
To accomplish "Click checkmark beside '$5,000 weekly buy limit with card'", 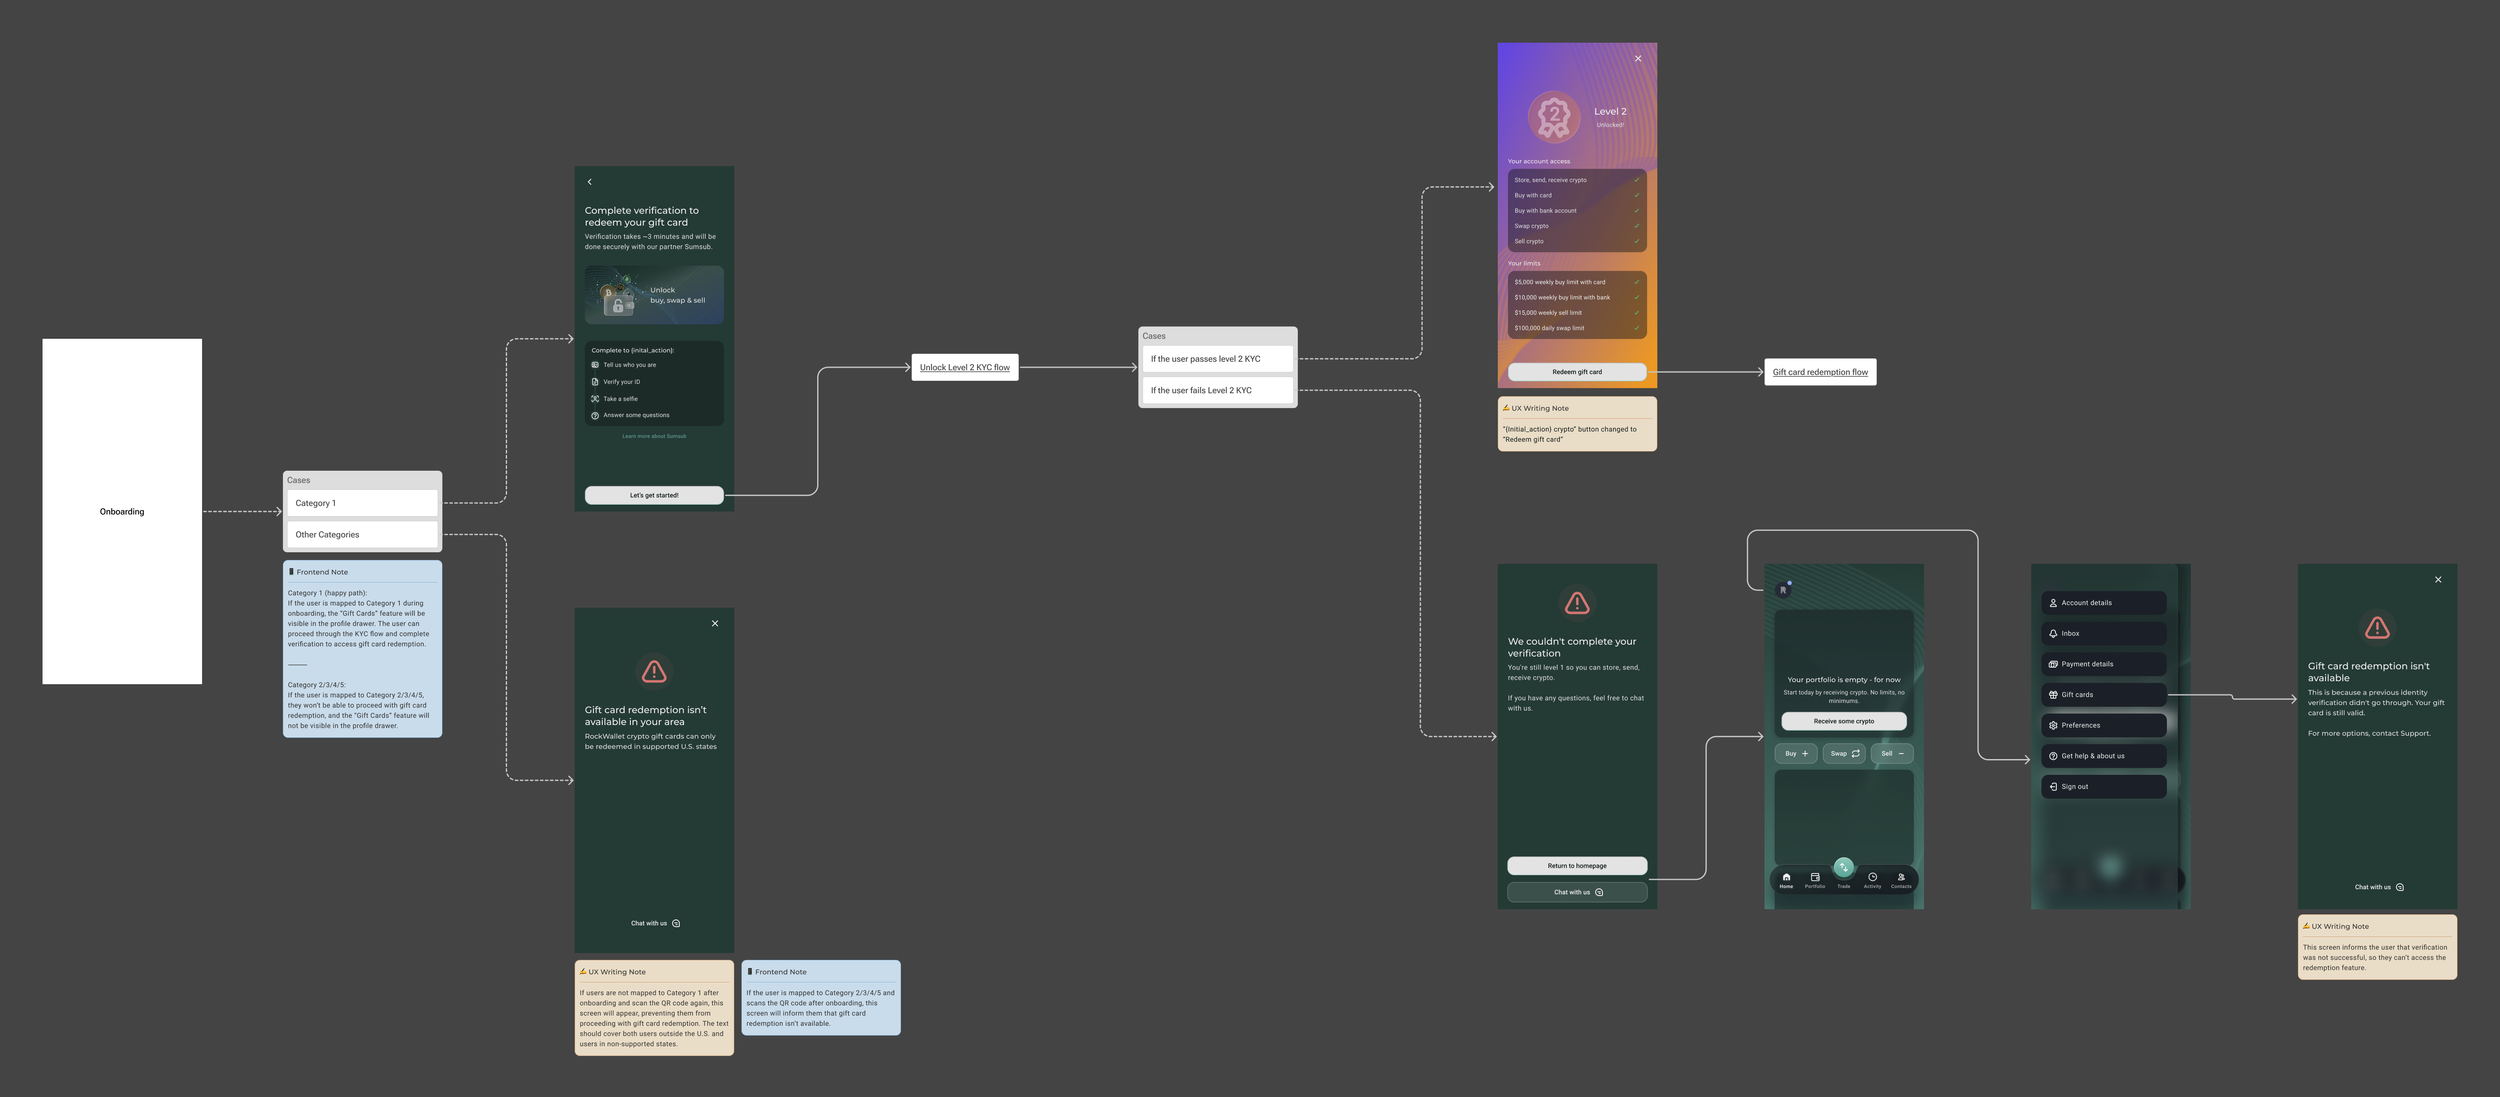I will (1637, 282).
